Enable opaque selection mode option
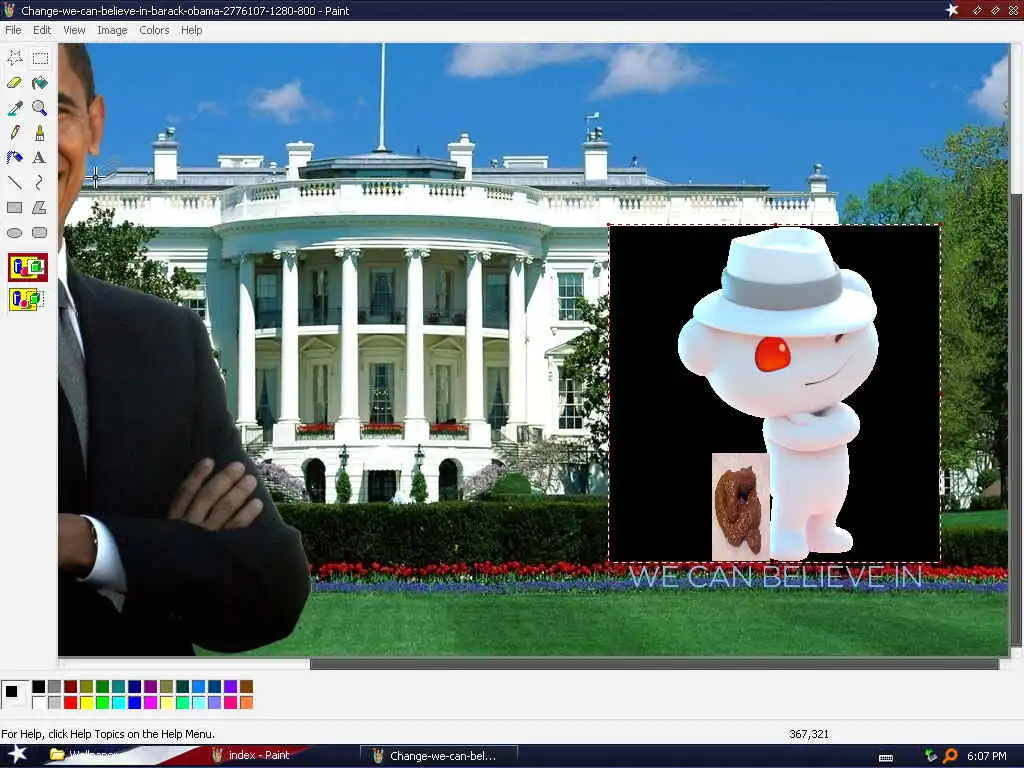Image resolution: width=1024 pixels, height=768 pixels. 27,268
